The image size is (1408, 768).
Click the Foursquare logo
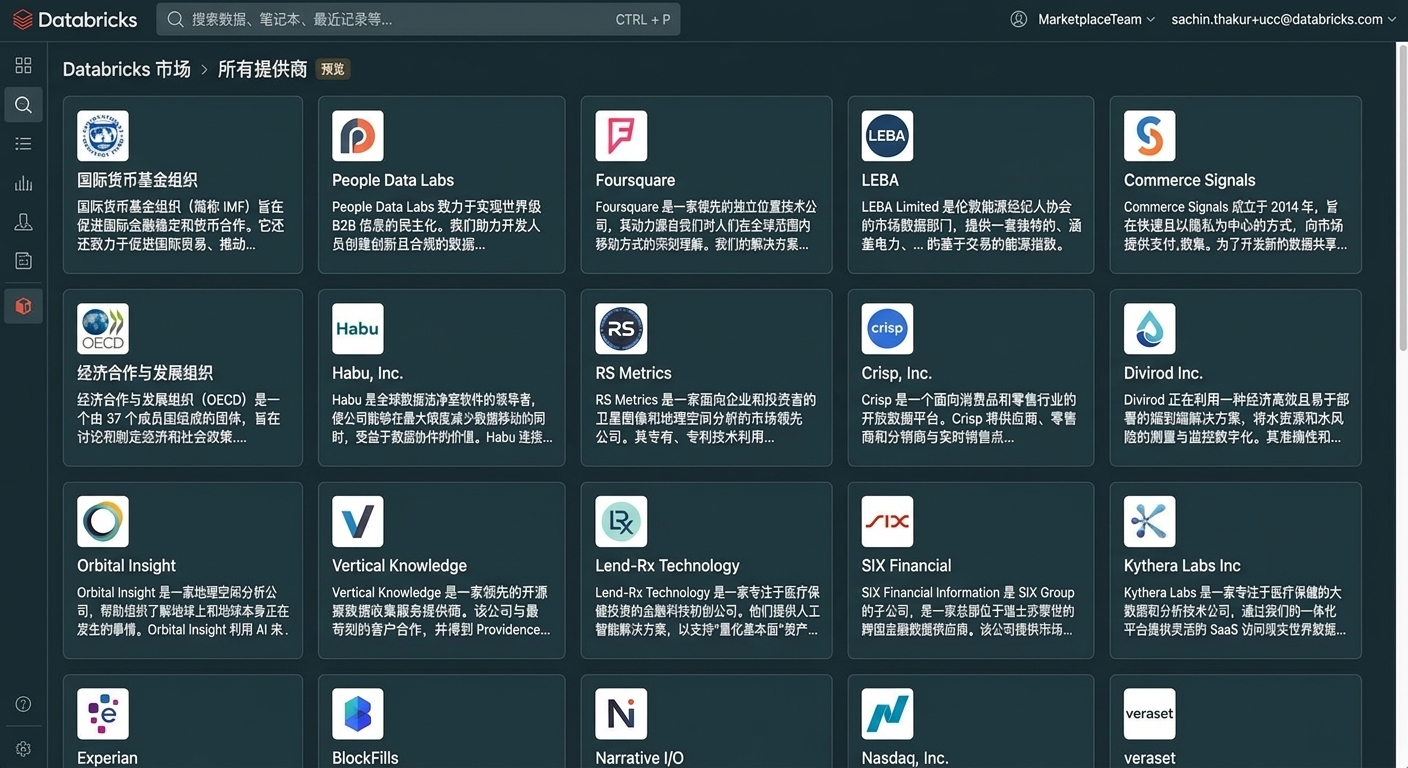[621, 136]
